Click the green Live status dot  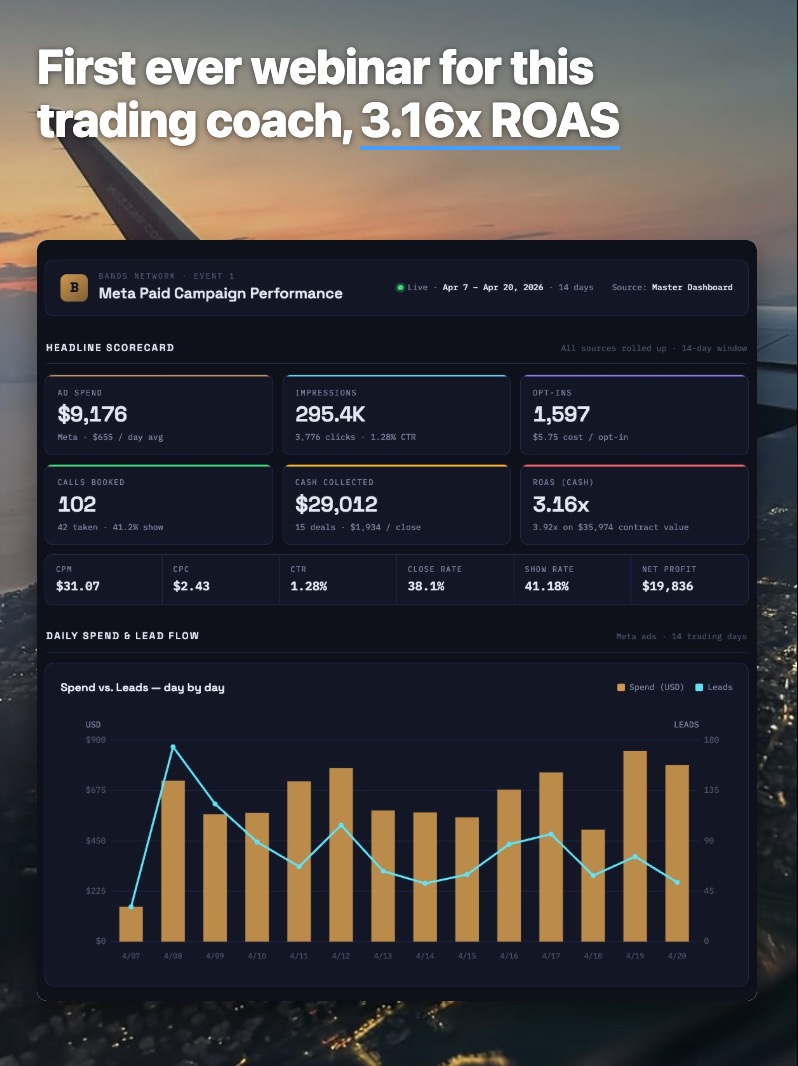[x=400, y=287]
